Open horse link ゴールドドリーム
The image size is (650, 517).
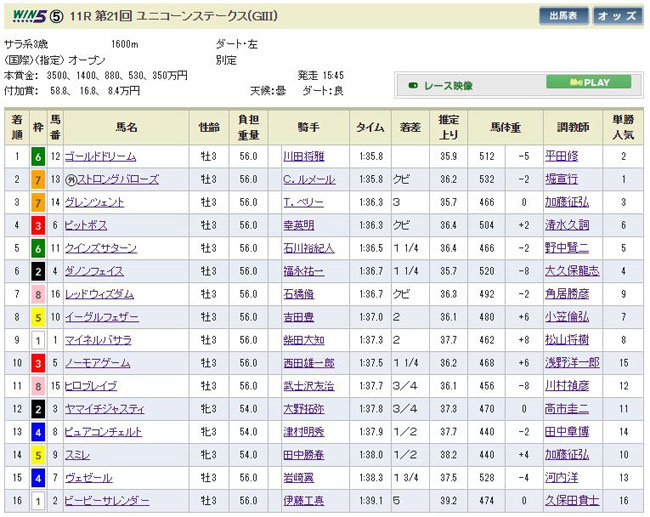tap(101, 156)
